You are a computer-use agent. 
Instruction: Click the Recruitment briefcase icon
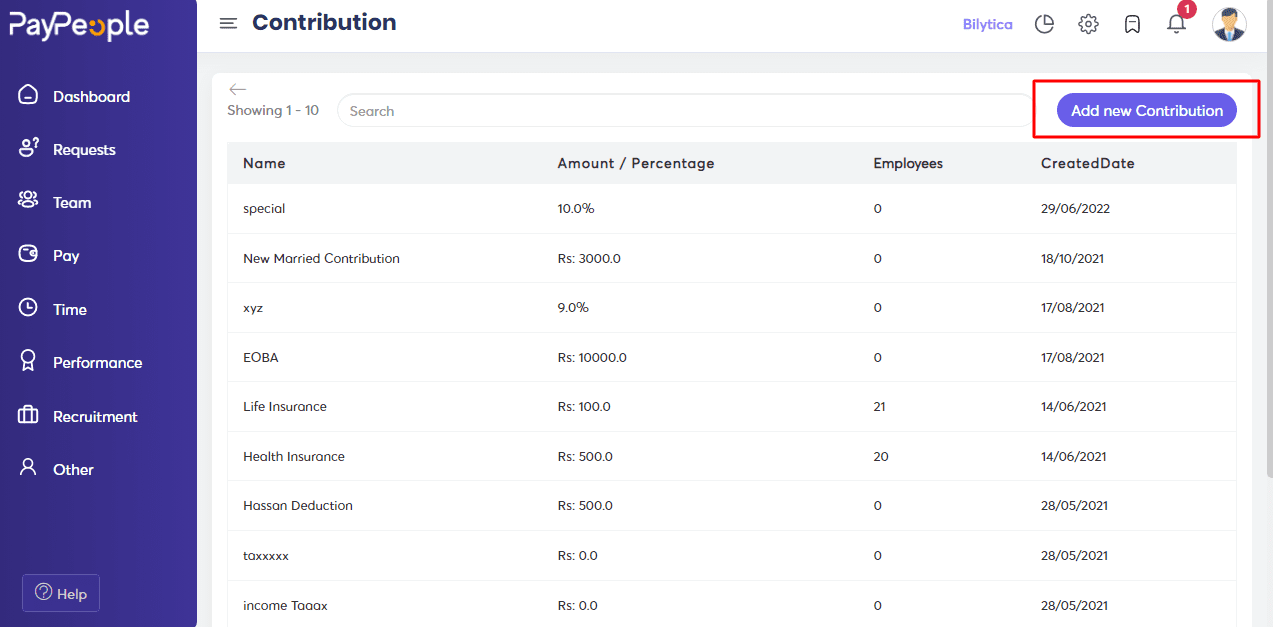(28, 415)
